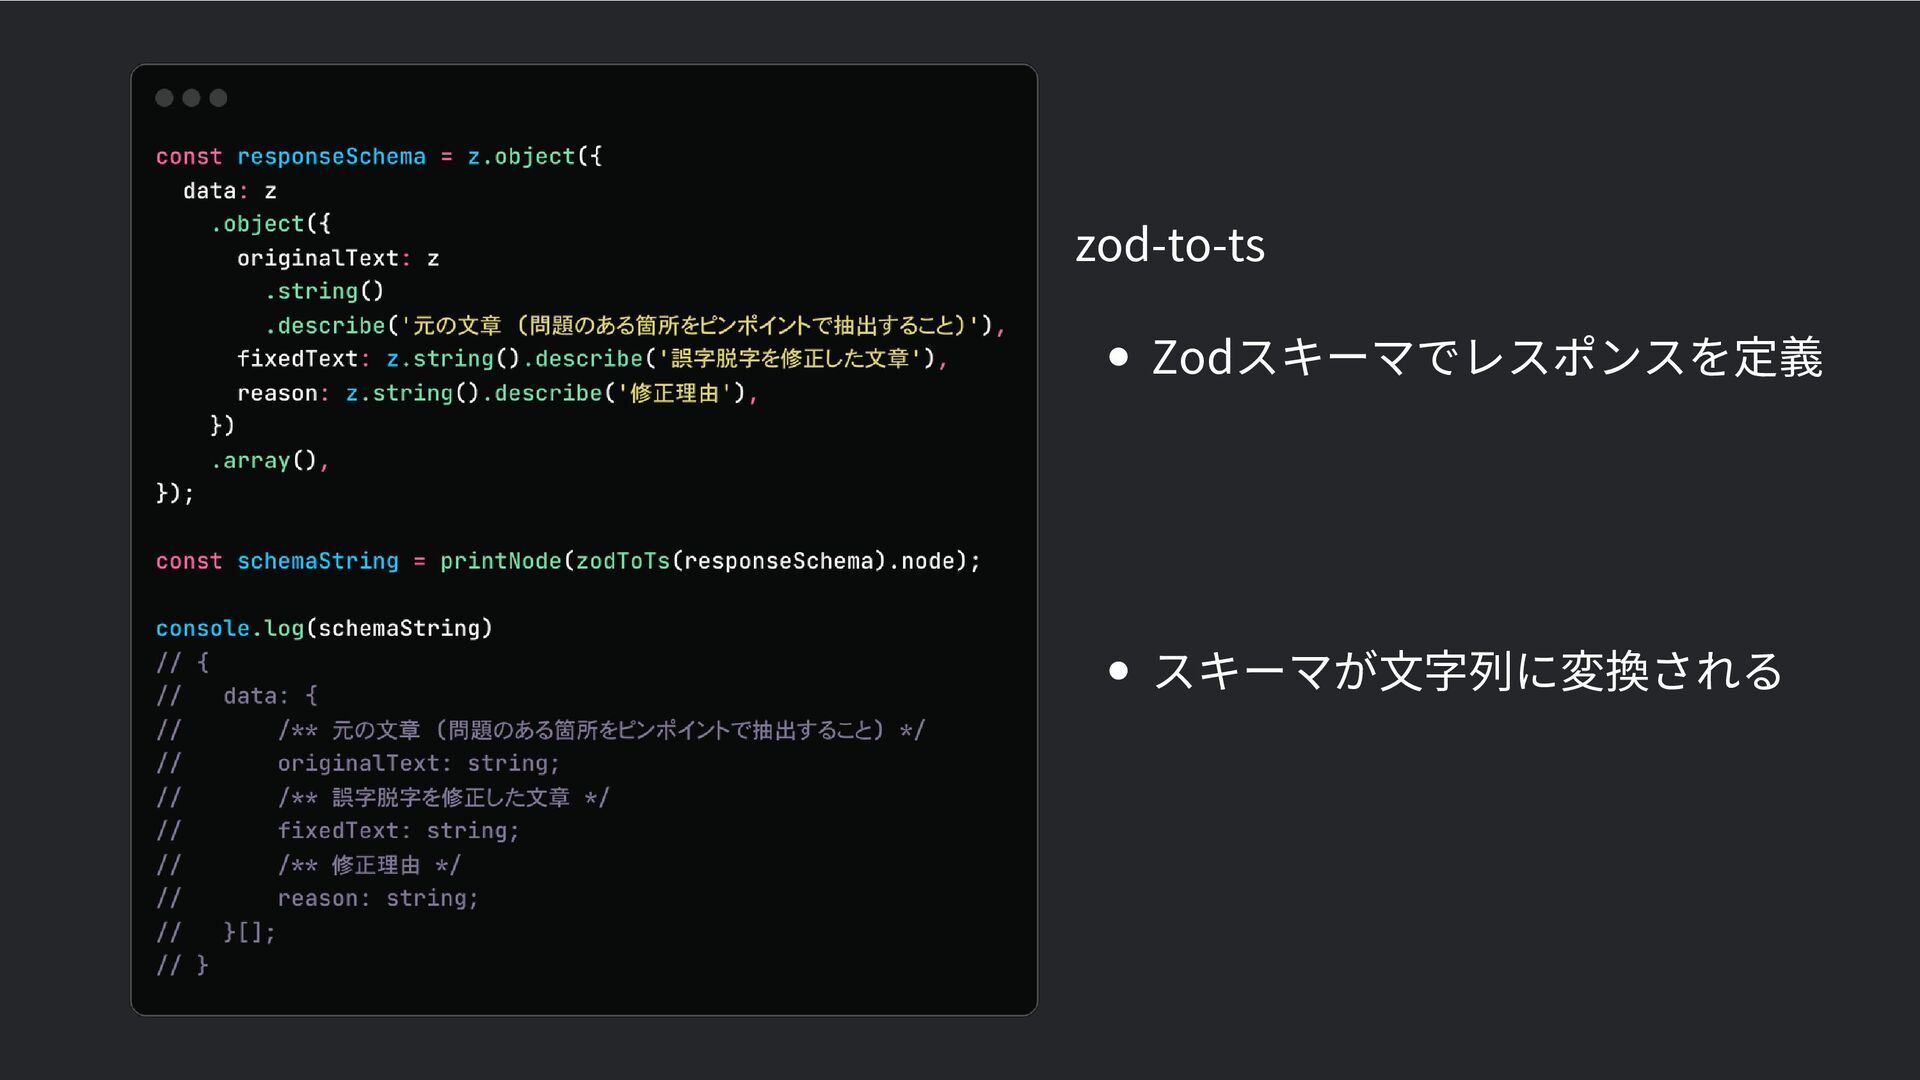This screenshot has height=1080, width=1920.
Task: Click the 'console.log(schemaString)' line
Action: pos(324,628)
